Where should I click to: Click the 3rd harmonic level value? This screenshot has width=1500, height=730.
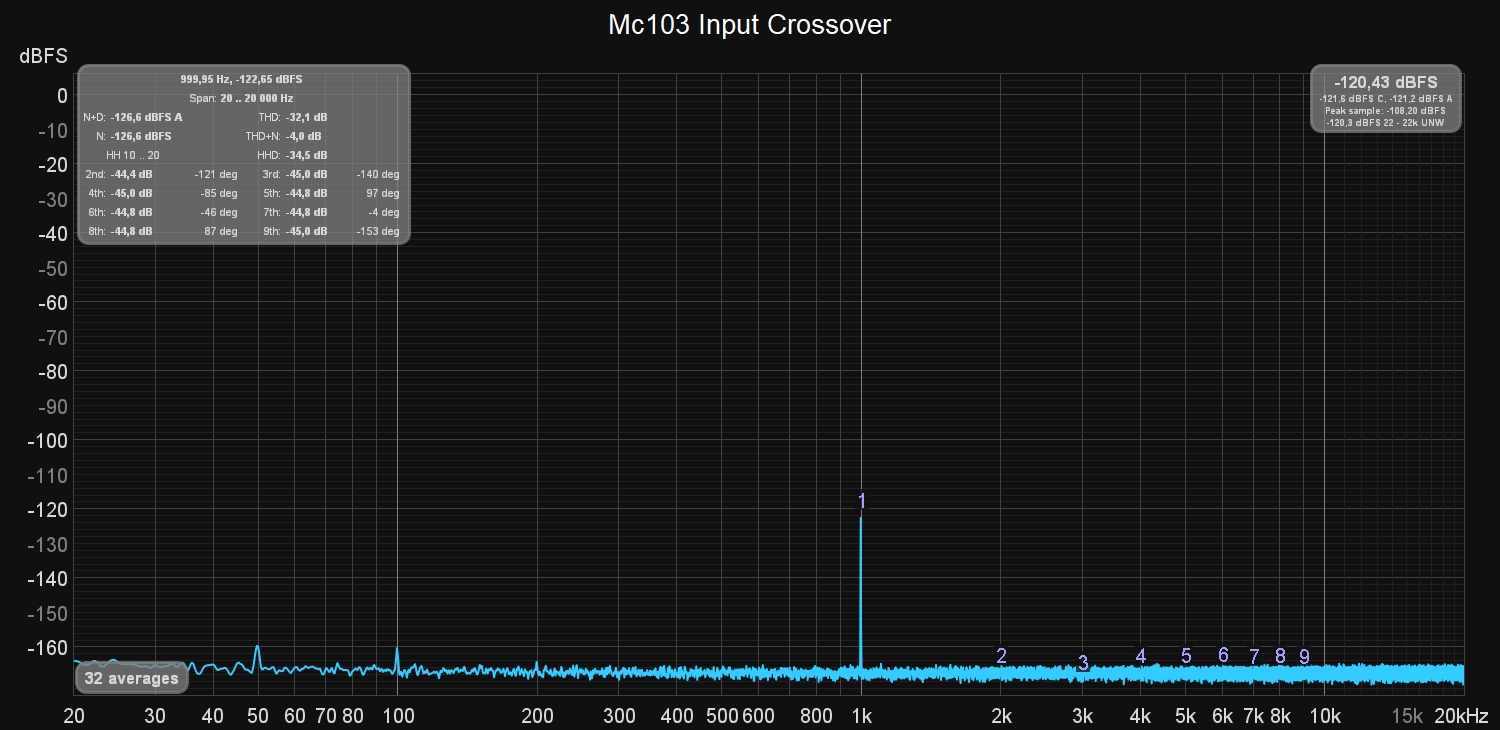(306, 174)
